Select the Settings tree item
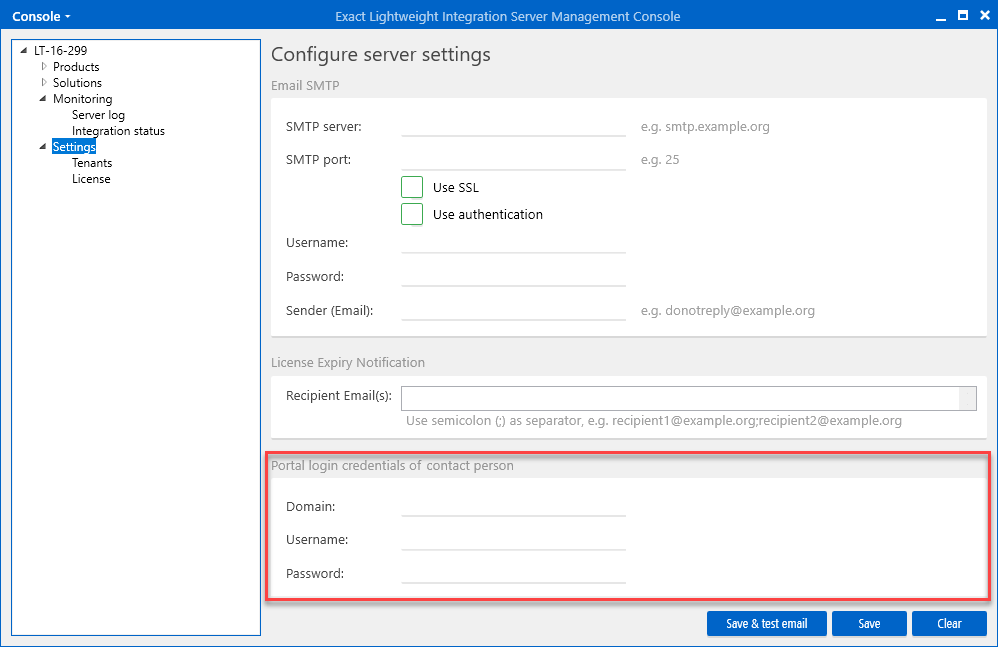 (x=74, y=147)
